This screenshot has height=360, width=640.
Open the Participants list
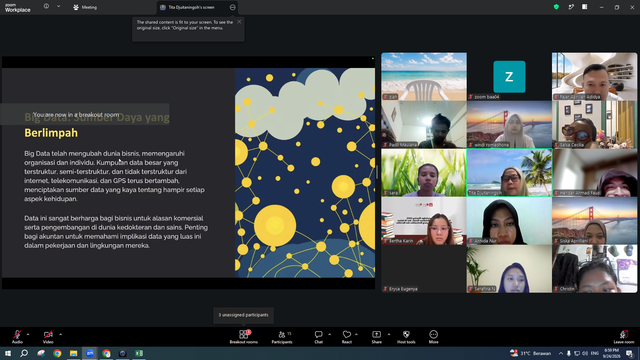point(282,337)
